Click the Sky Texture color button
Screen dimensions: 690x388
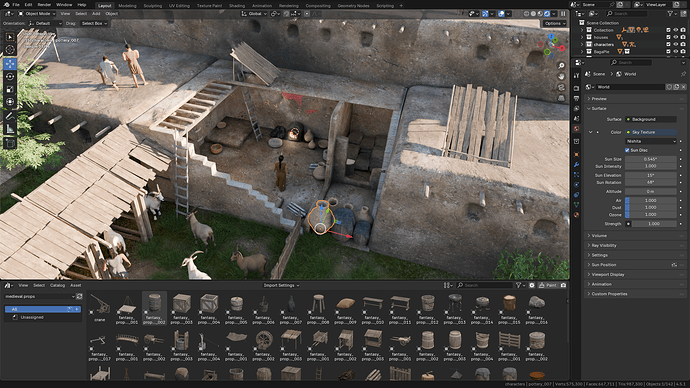tap(650, 132)
